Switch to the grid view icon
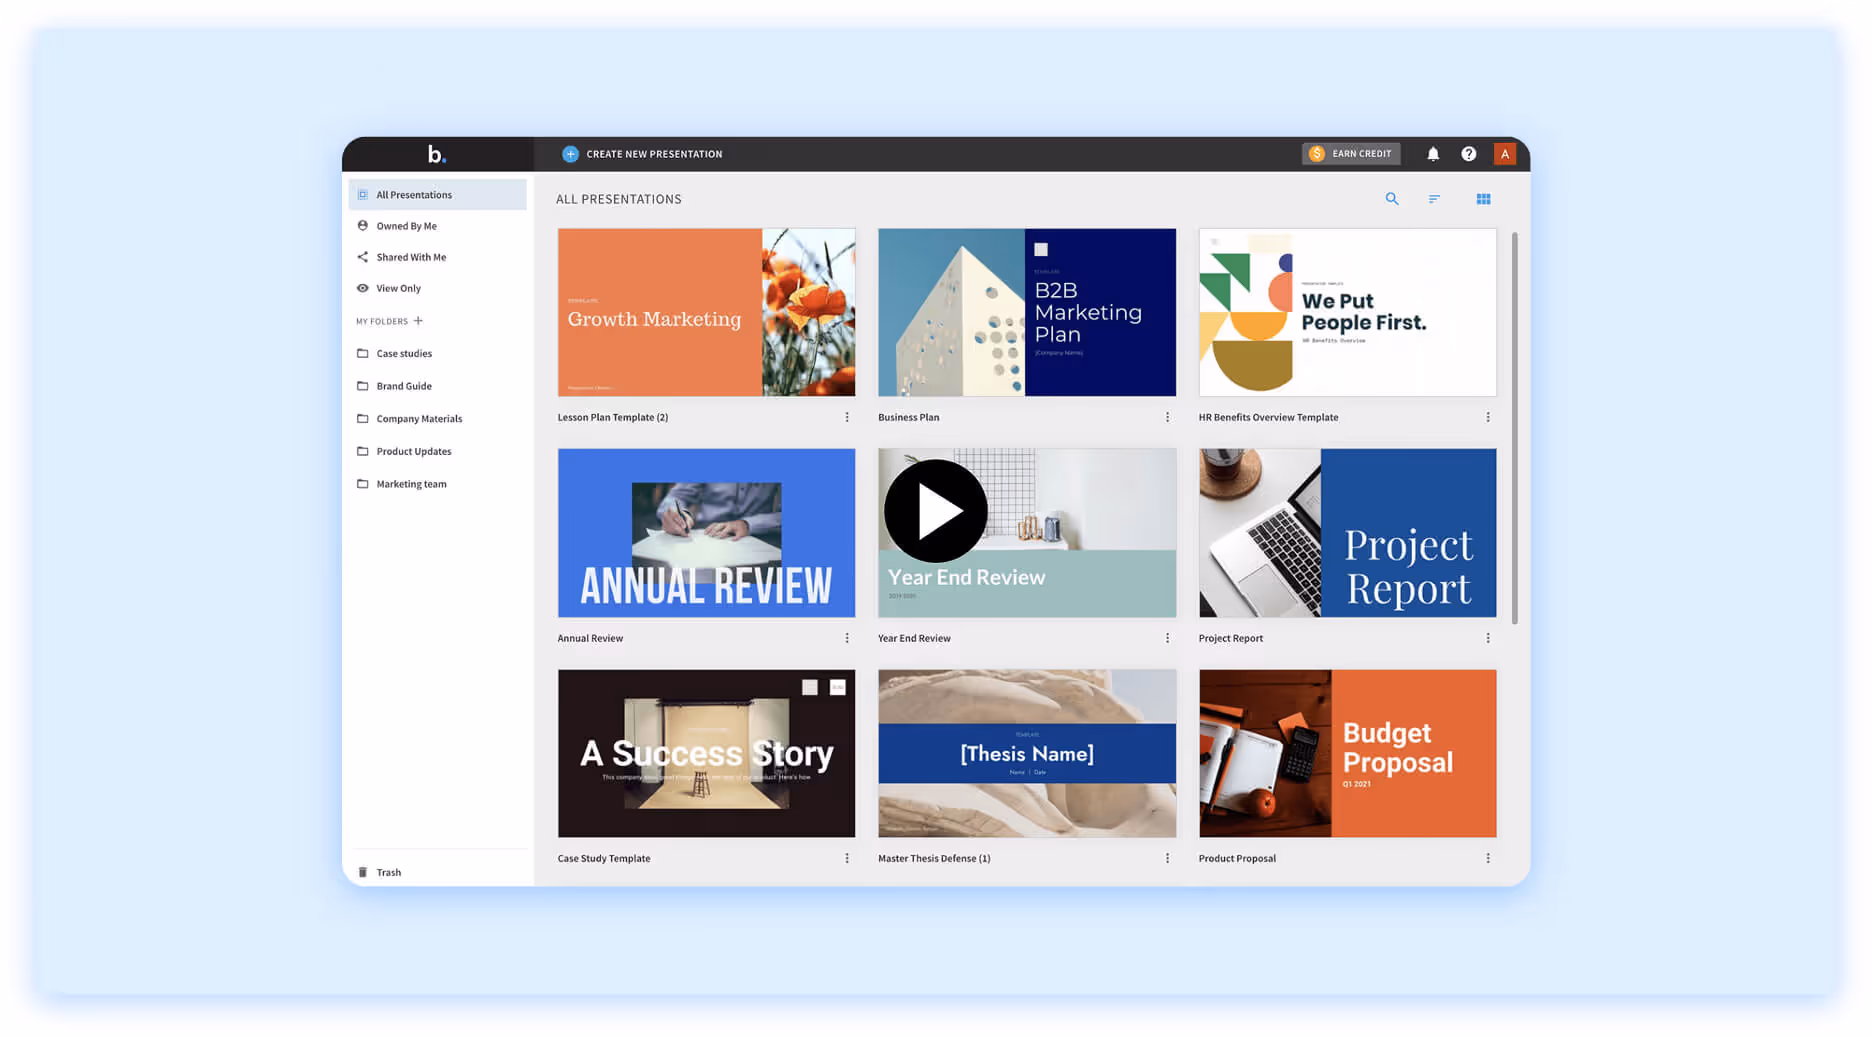The image size is (1872, 1038). tap(1483, 199)
